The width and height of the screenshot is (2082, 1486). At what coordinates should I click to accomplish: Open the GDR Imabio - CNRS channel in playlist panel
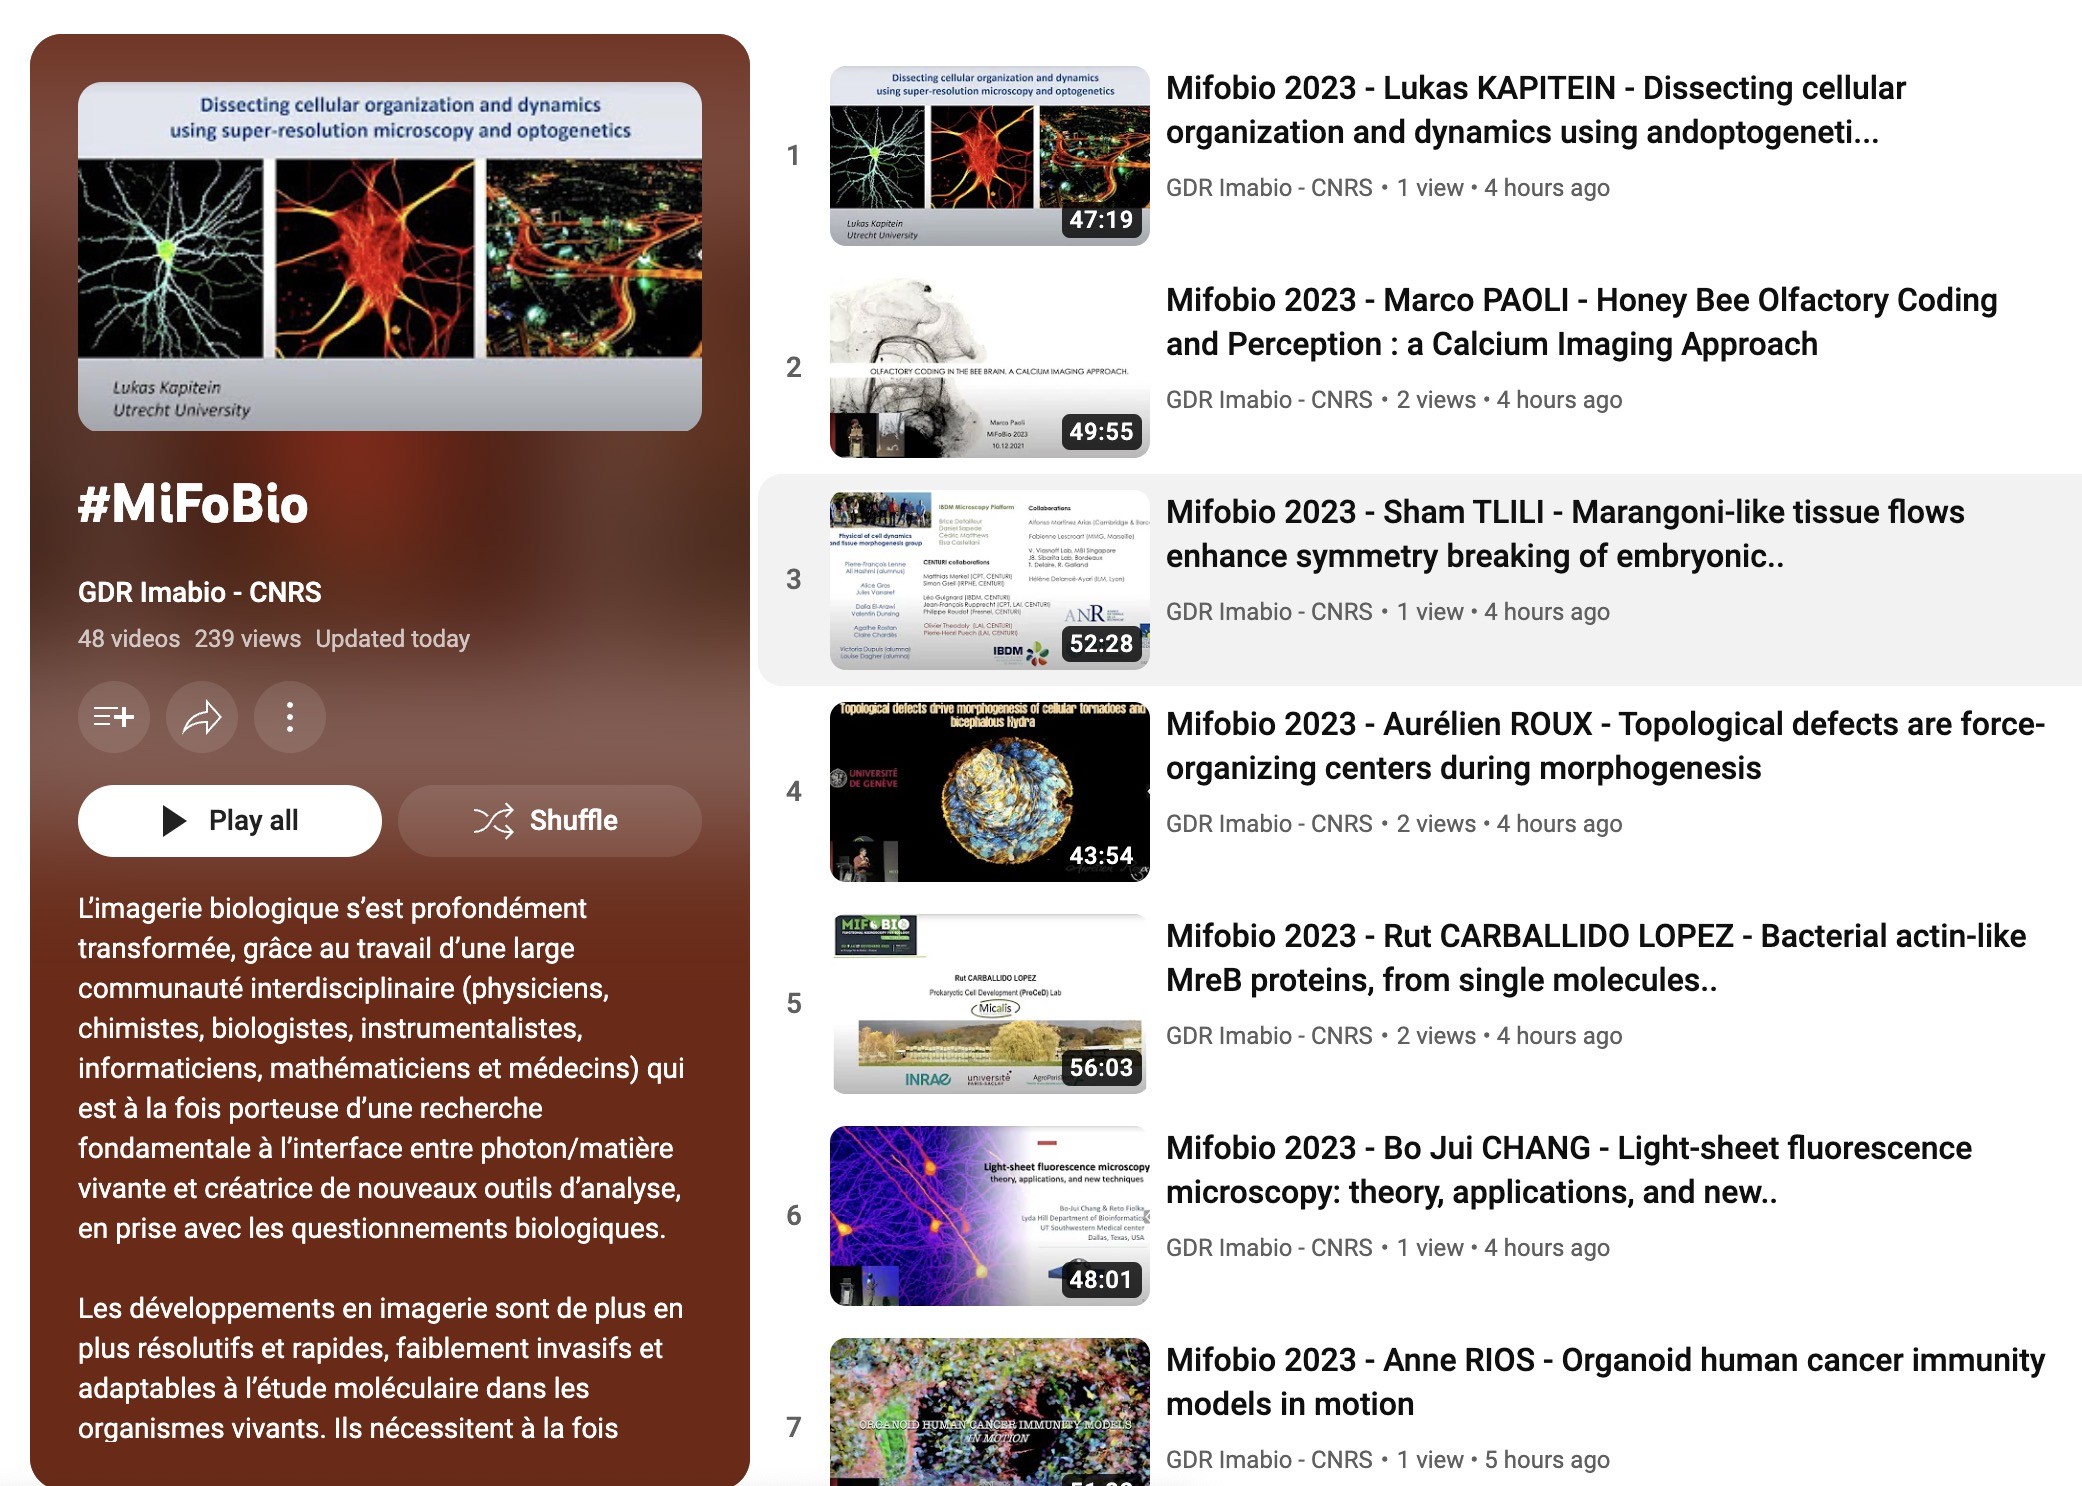(200, 592)
